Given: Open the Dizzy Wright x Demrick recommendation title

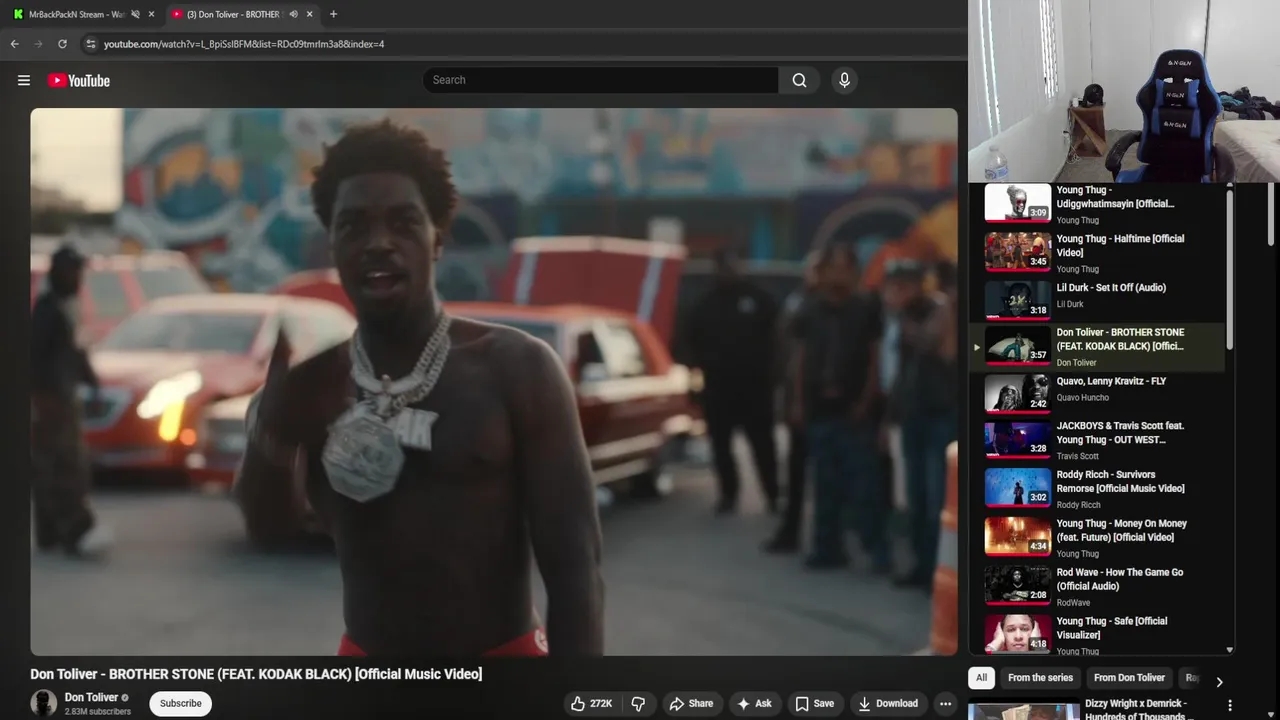Looking at the screenshot, I should [1137, 710].
